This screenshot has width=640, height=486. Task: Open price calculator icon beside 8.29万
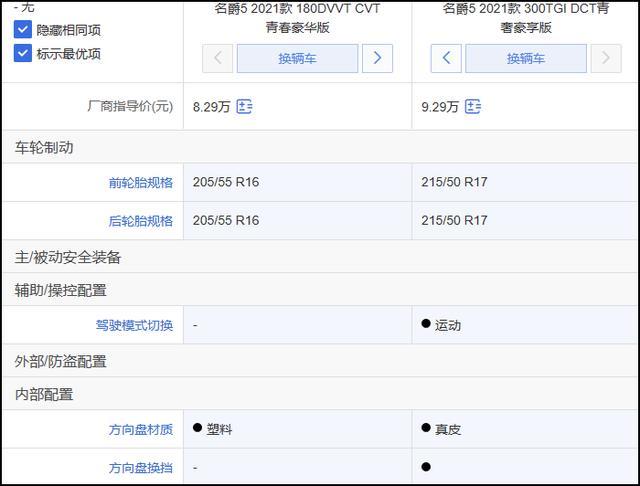pyautogui.click(x=244, y=107)
